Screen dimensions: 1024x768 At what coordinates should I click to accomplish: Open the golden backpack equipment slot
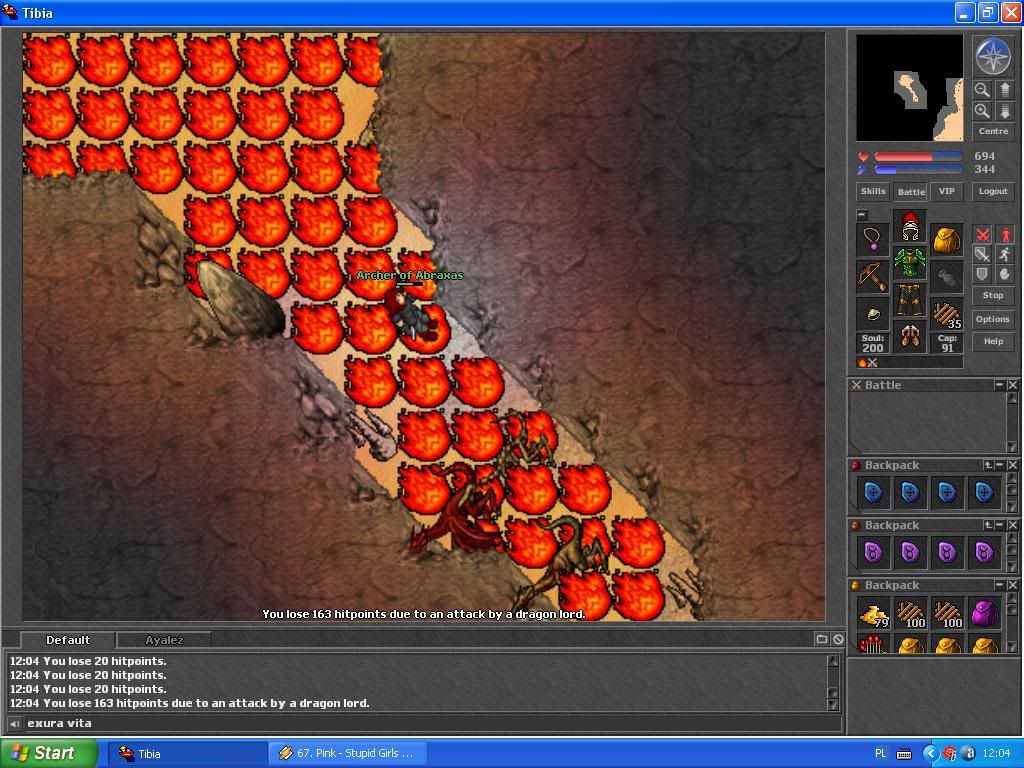946,240
